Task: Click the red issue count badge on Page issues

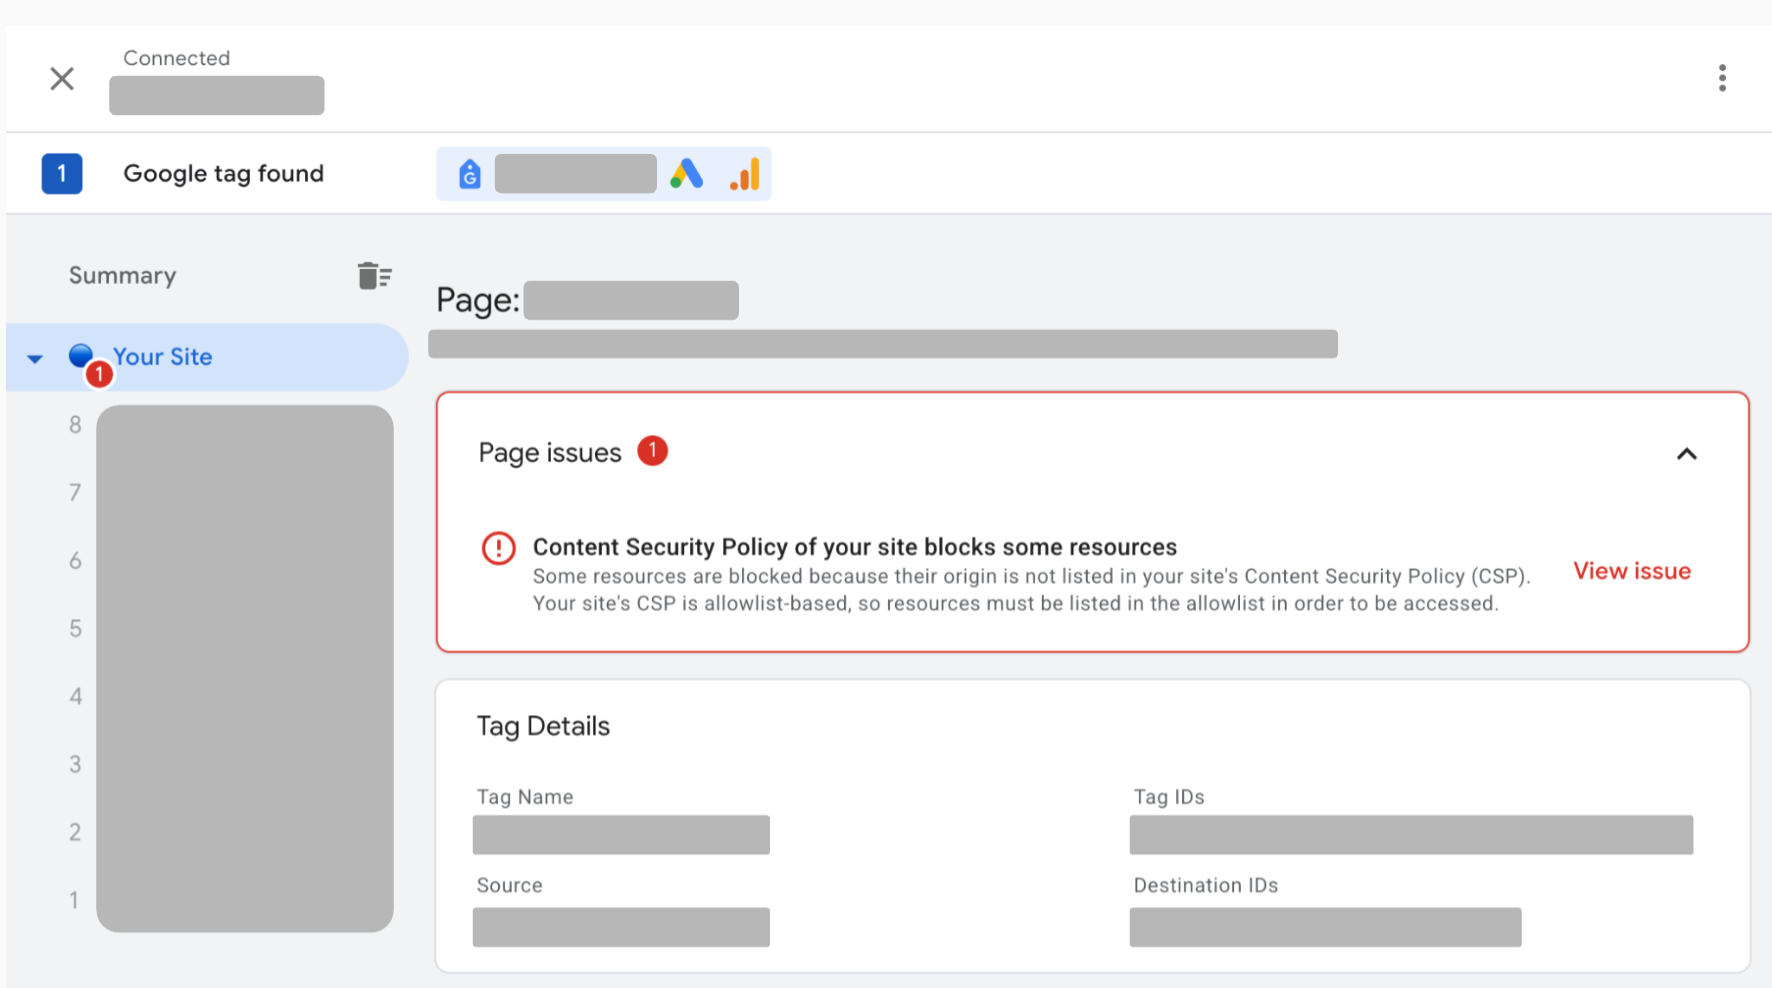Action: 653,450
